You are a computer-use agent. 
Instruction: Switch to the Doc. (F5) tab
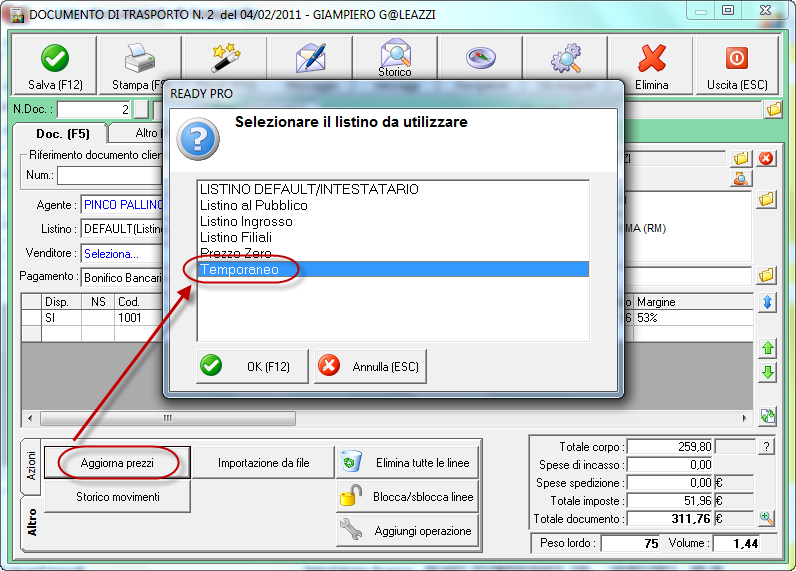[62, 133]
